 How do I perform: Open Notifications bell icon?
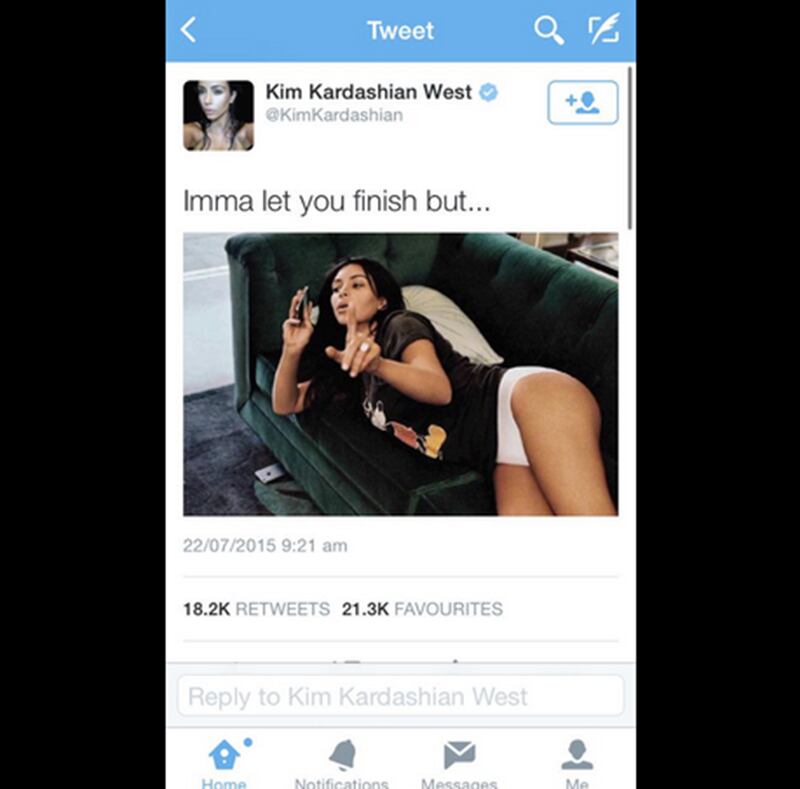pos(342,755)
